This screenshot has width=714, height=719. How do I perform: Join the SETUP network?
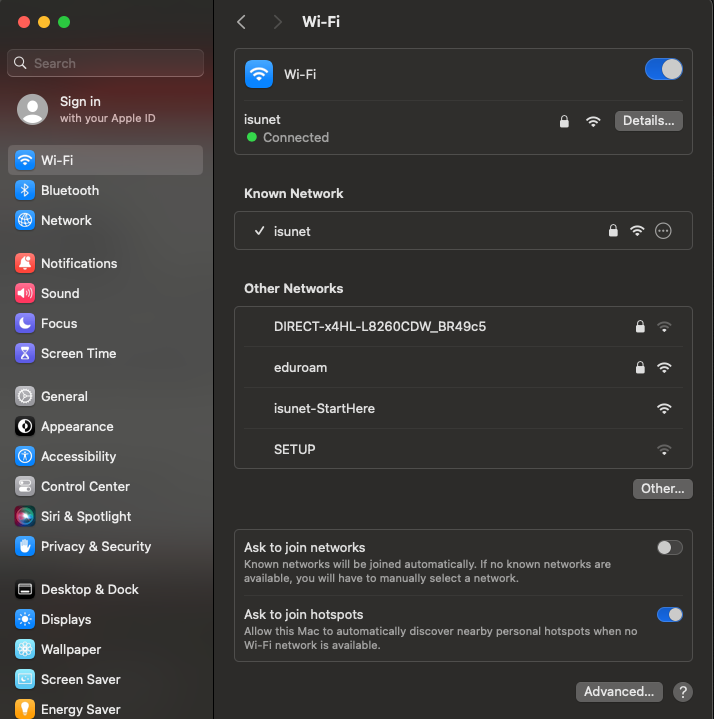coord(463,449)
